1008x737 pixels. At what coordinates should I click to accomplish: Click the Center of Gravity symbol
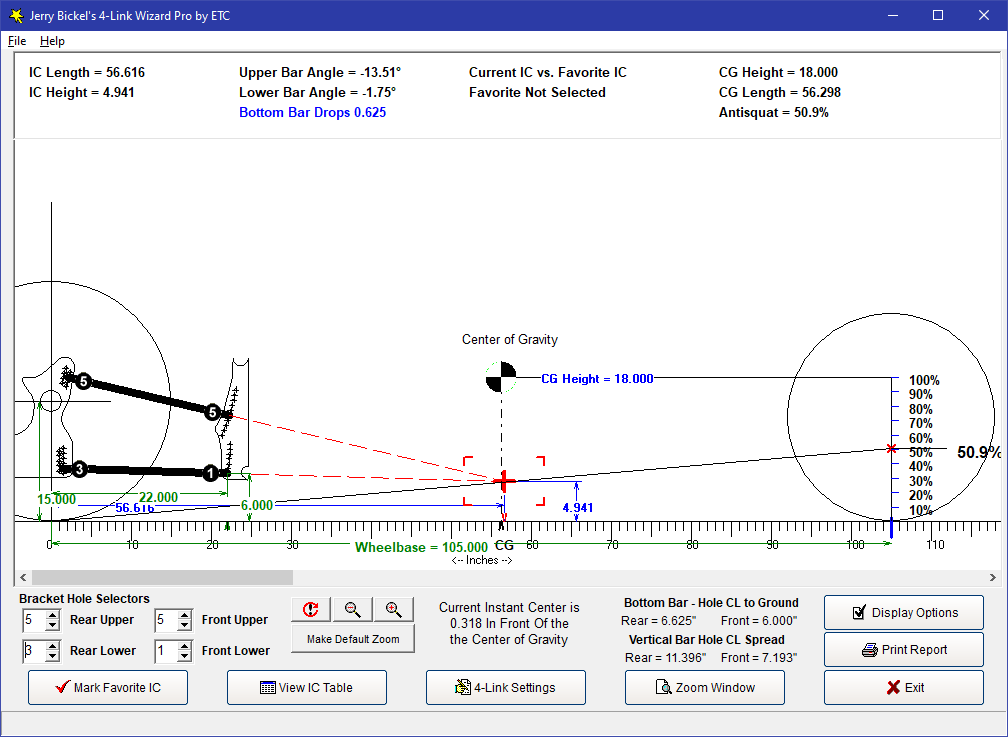501,377
